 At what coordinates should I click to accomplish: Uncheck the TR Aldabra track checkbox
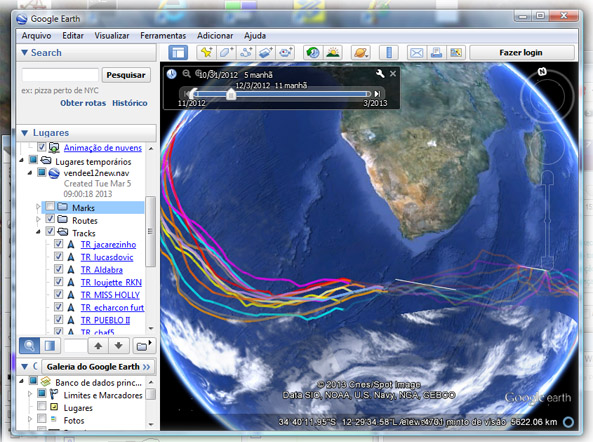tap(58, 269)
